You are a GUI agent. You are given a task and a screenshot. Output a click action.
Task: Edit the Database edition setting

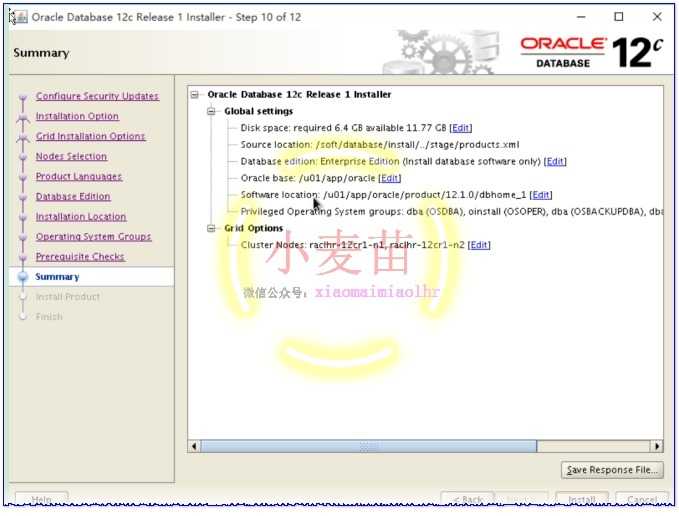555,161
